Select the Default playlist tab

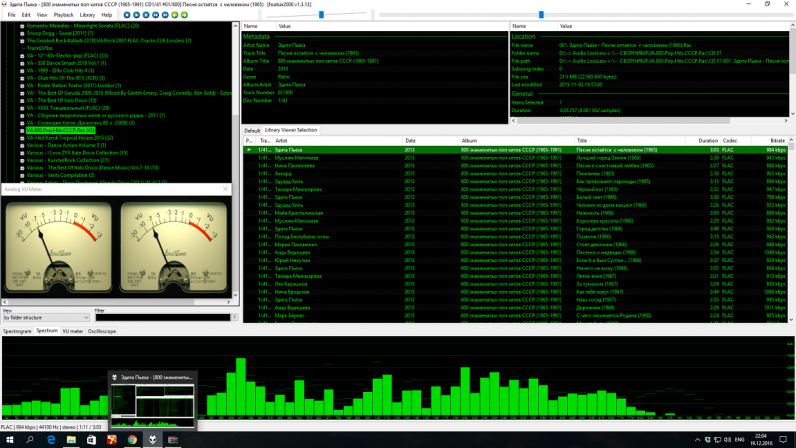pos(252,130)
